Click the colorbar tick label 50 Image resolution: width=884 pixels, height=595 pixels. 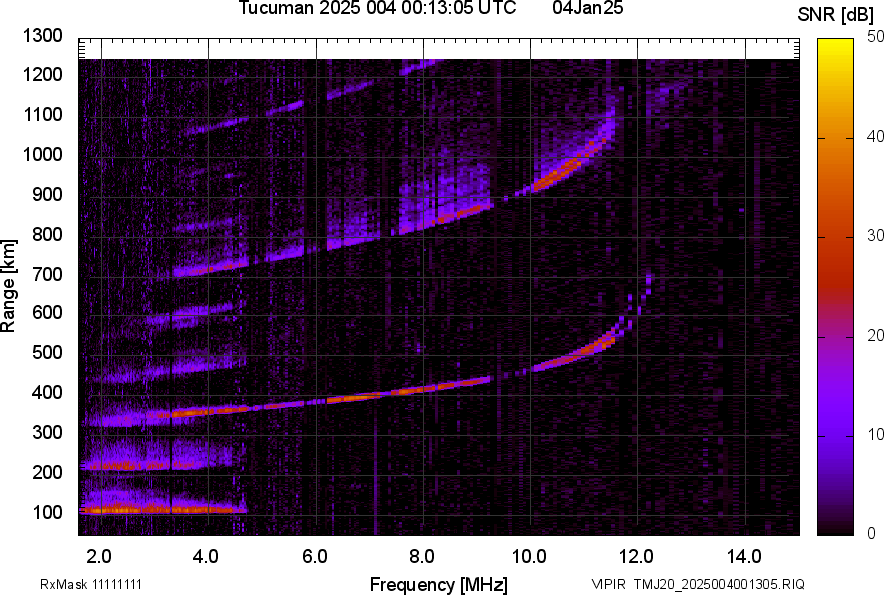(876, 36)
